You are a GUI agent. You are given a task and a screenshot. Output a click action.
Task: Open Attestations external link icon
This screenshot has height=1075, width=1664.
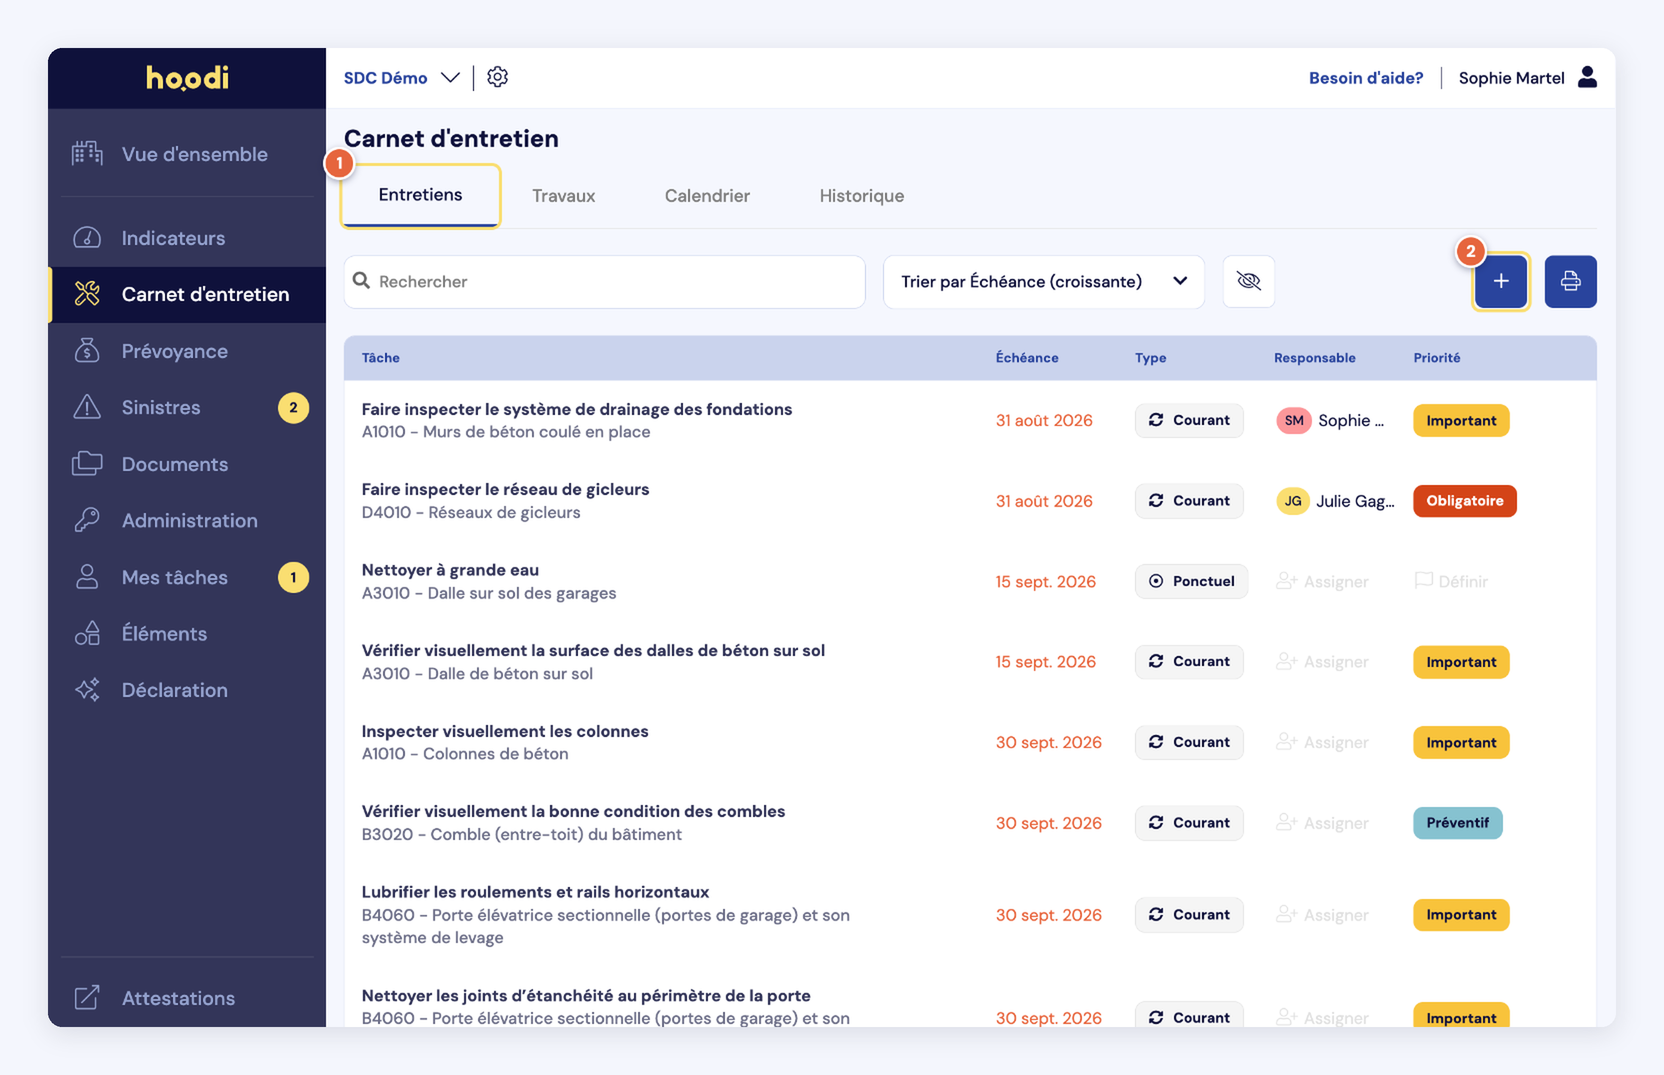click(87, 998)
